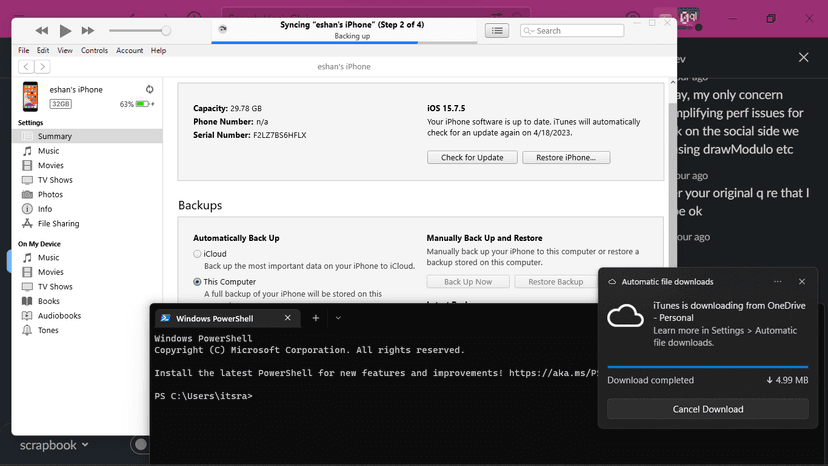Screen dimensions: 828x466
Task: Open more options on the downloads notification
Action: [x=777, y=282]
